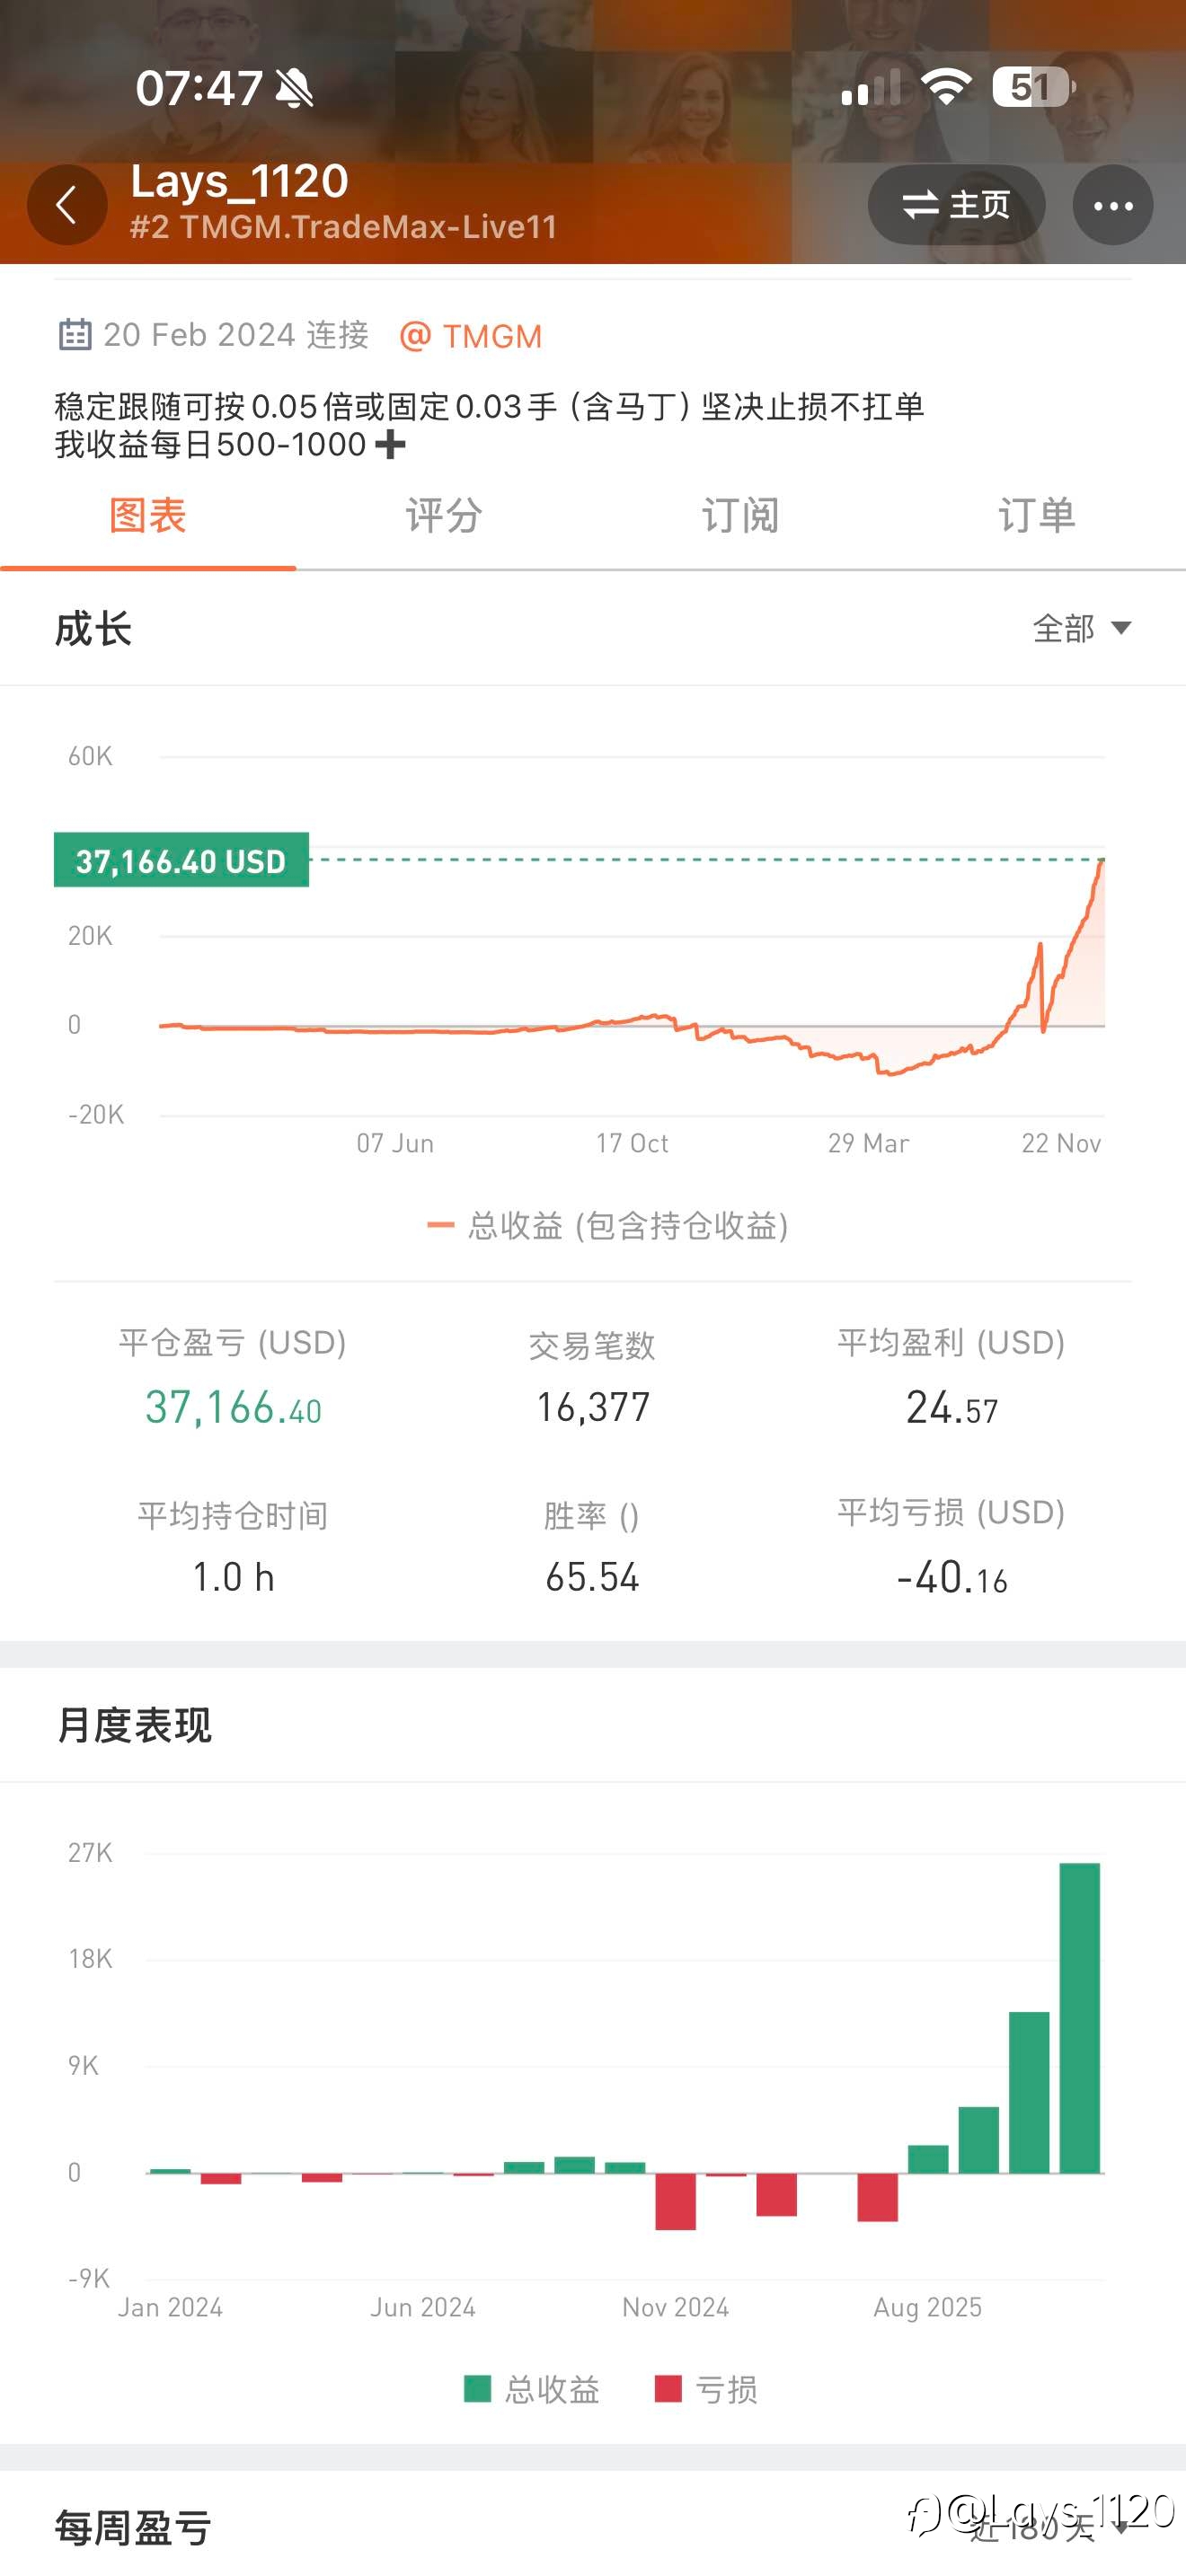Open the 订阅 tab
Screen dimensions: 1186x2576
coord(740,517)
